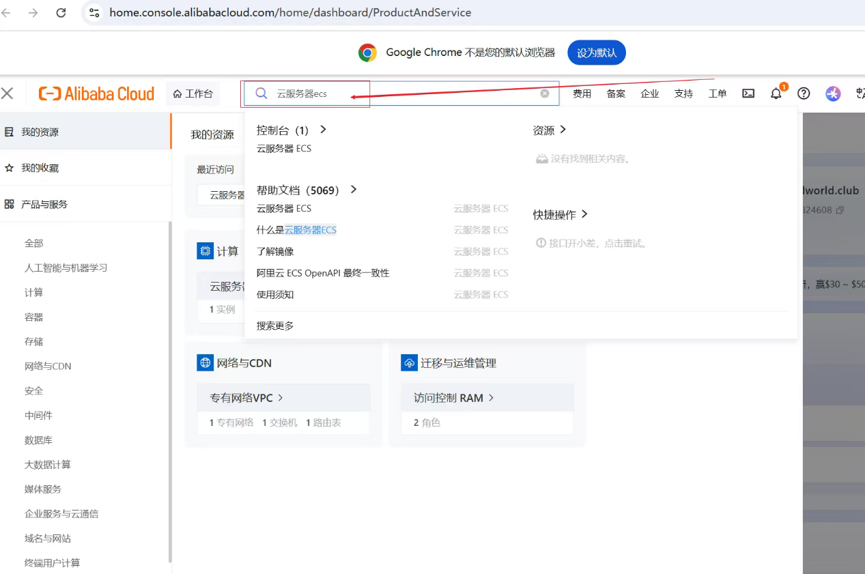Open the 使用须知 help document
This screenshot has height=574, width=865.
[275, 295]
